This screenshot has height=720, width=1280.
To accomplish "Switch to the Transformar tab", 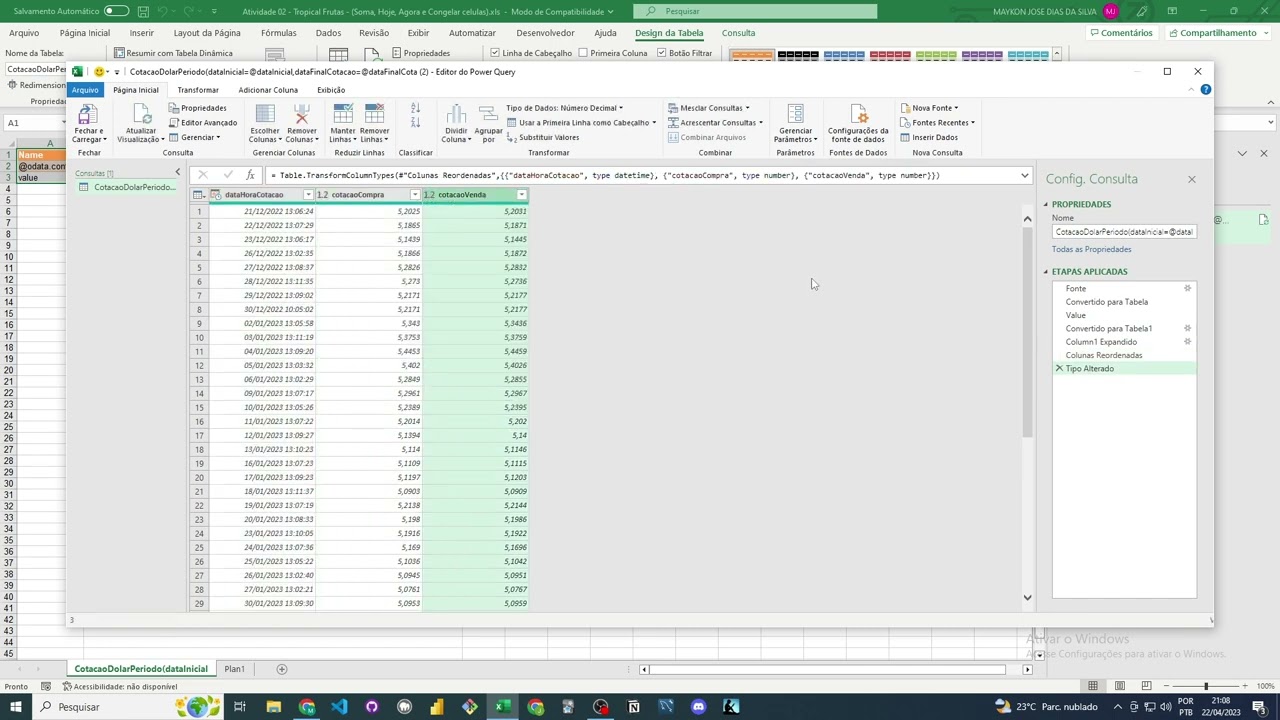I will 198,90.
